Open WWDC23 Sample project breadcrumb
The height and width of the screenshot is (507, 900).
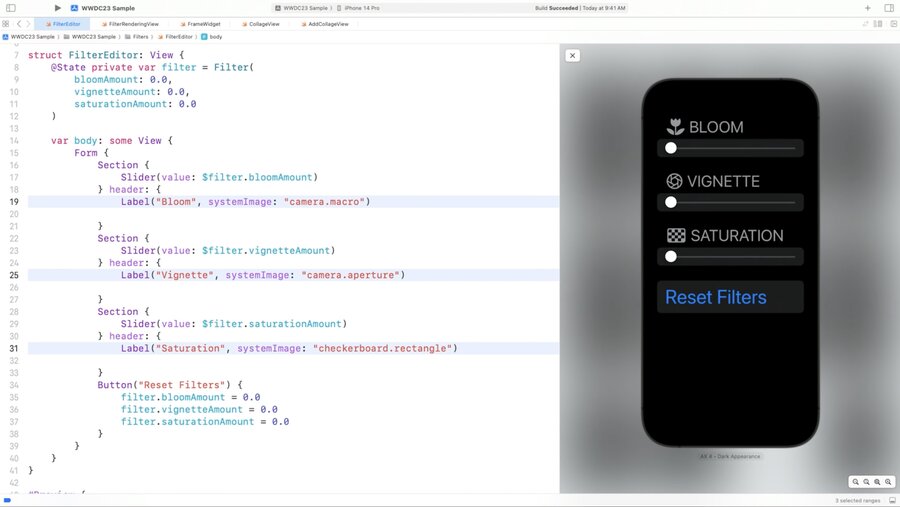tap(29, 37)
